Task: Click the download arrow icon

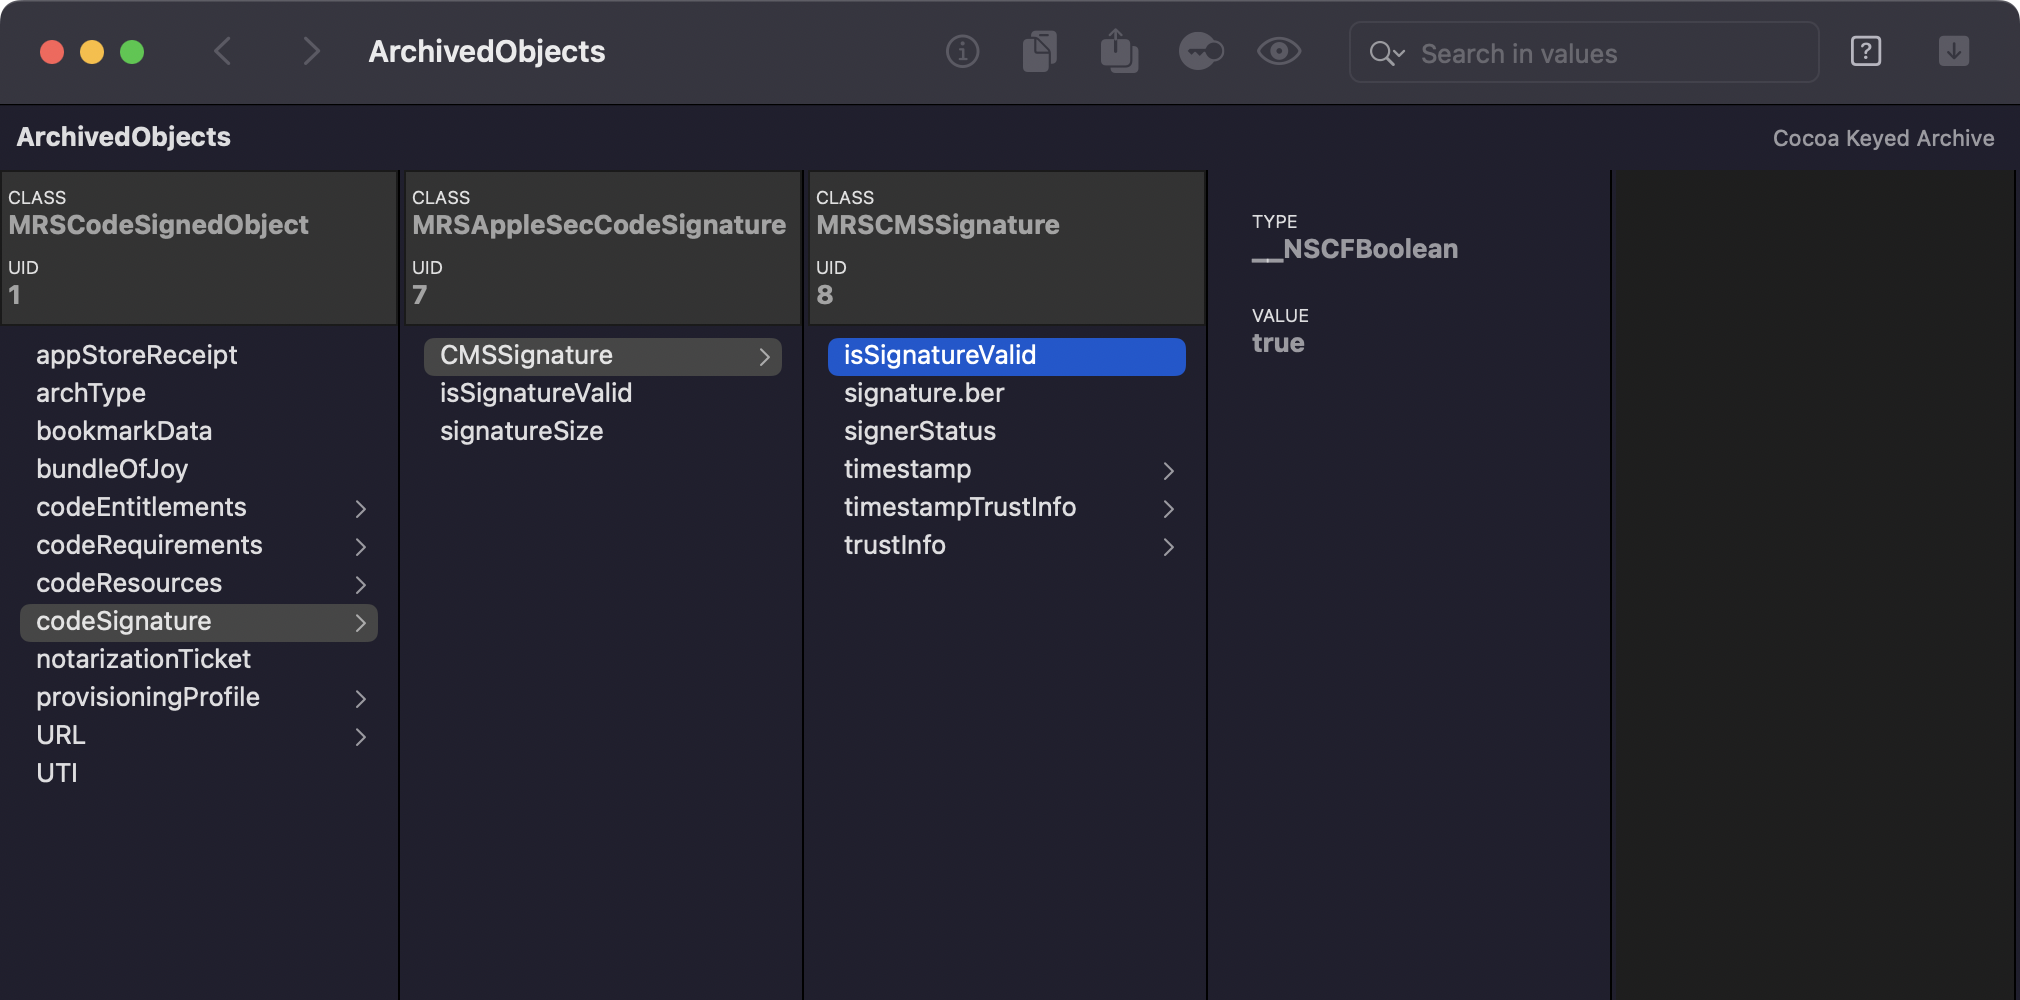Action: 1953,52
